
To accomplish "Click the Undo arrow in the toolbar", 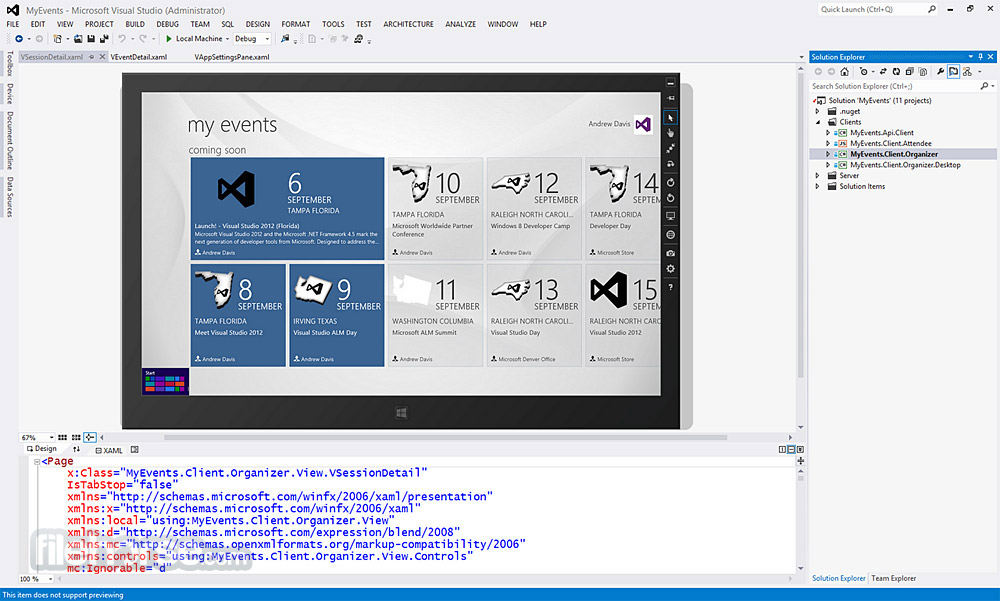I will (x=122, y=39).
